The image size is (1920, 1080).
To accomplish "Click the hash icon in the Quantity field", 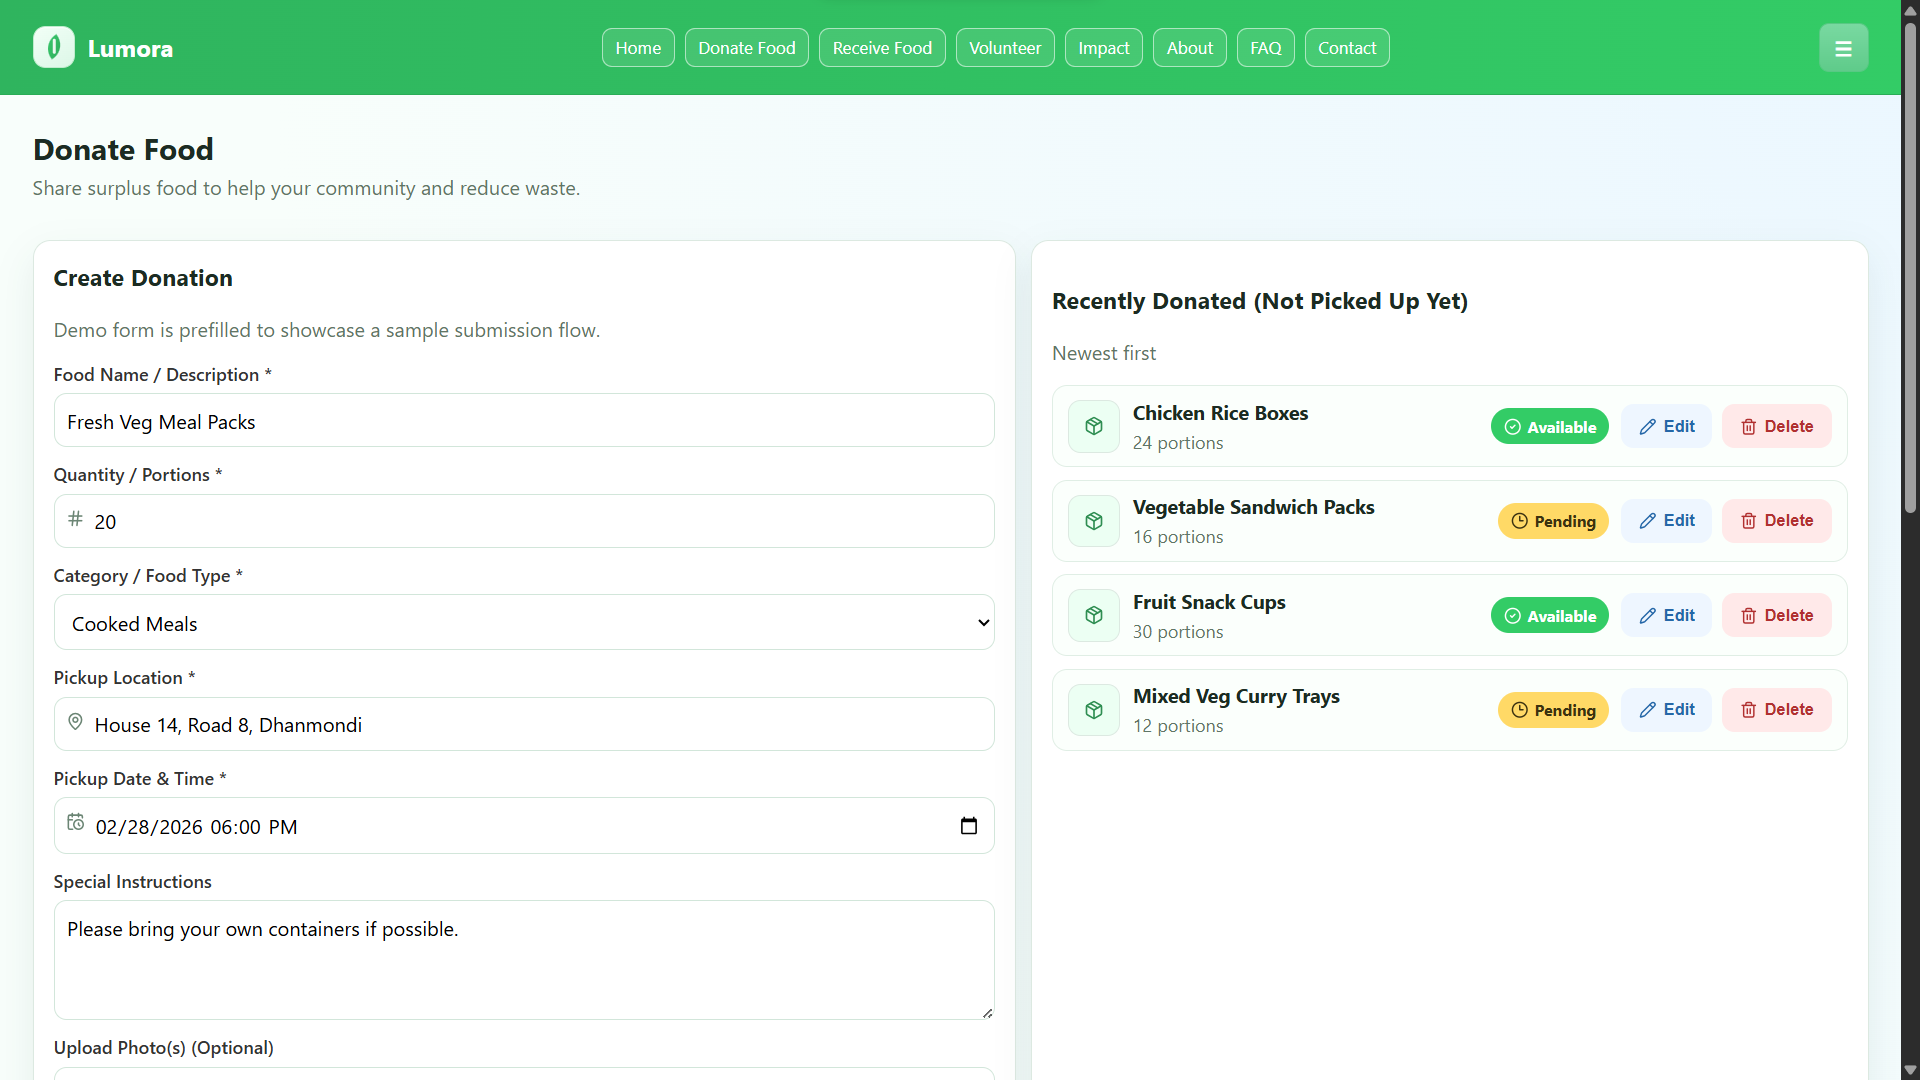I will [x=75, y=519].
